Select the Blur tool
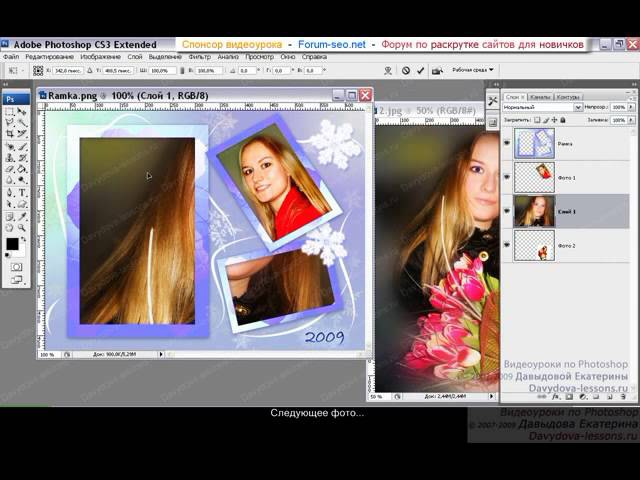Image resolution: width=640 pixels, height=480 pixels. click(x=10, y=180)
